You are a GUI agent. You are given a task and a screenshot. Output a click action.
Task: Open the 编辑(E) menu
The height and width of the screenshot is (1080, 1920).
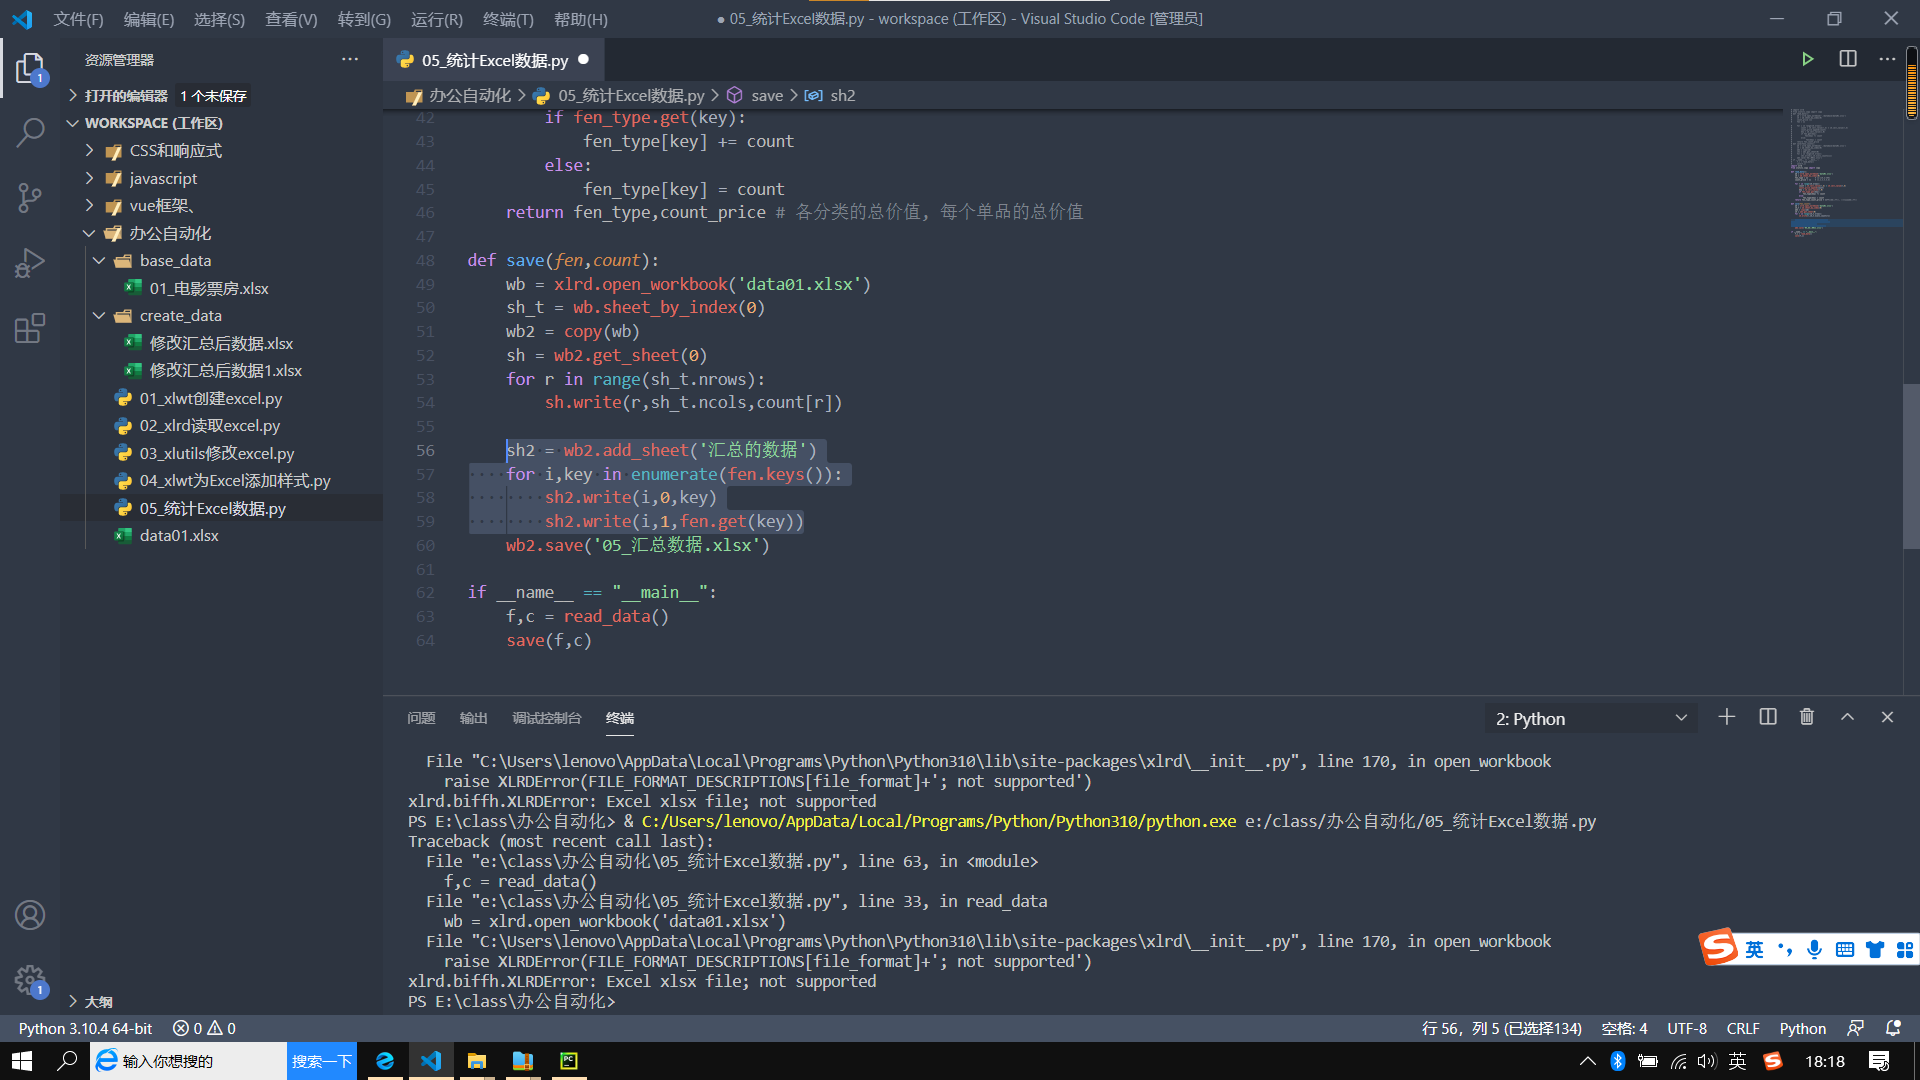[148, 19]
